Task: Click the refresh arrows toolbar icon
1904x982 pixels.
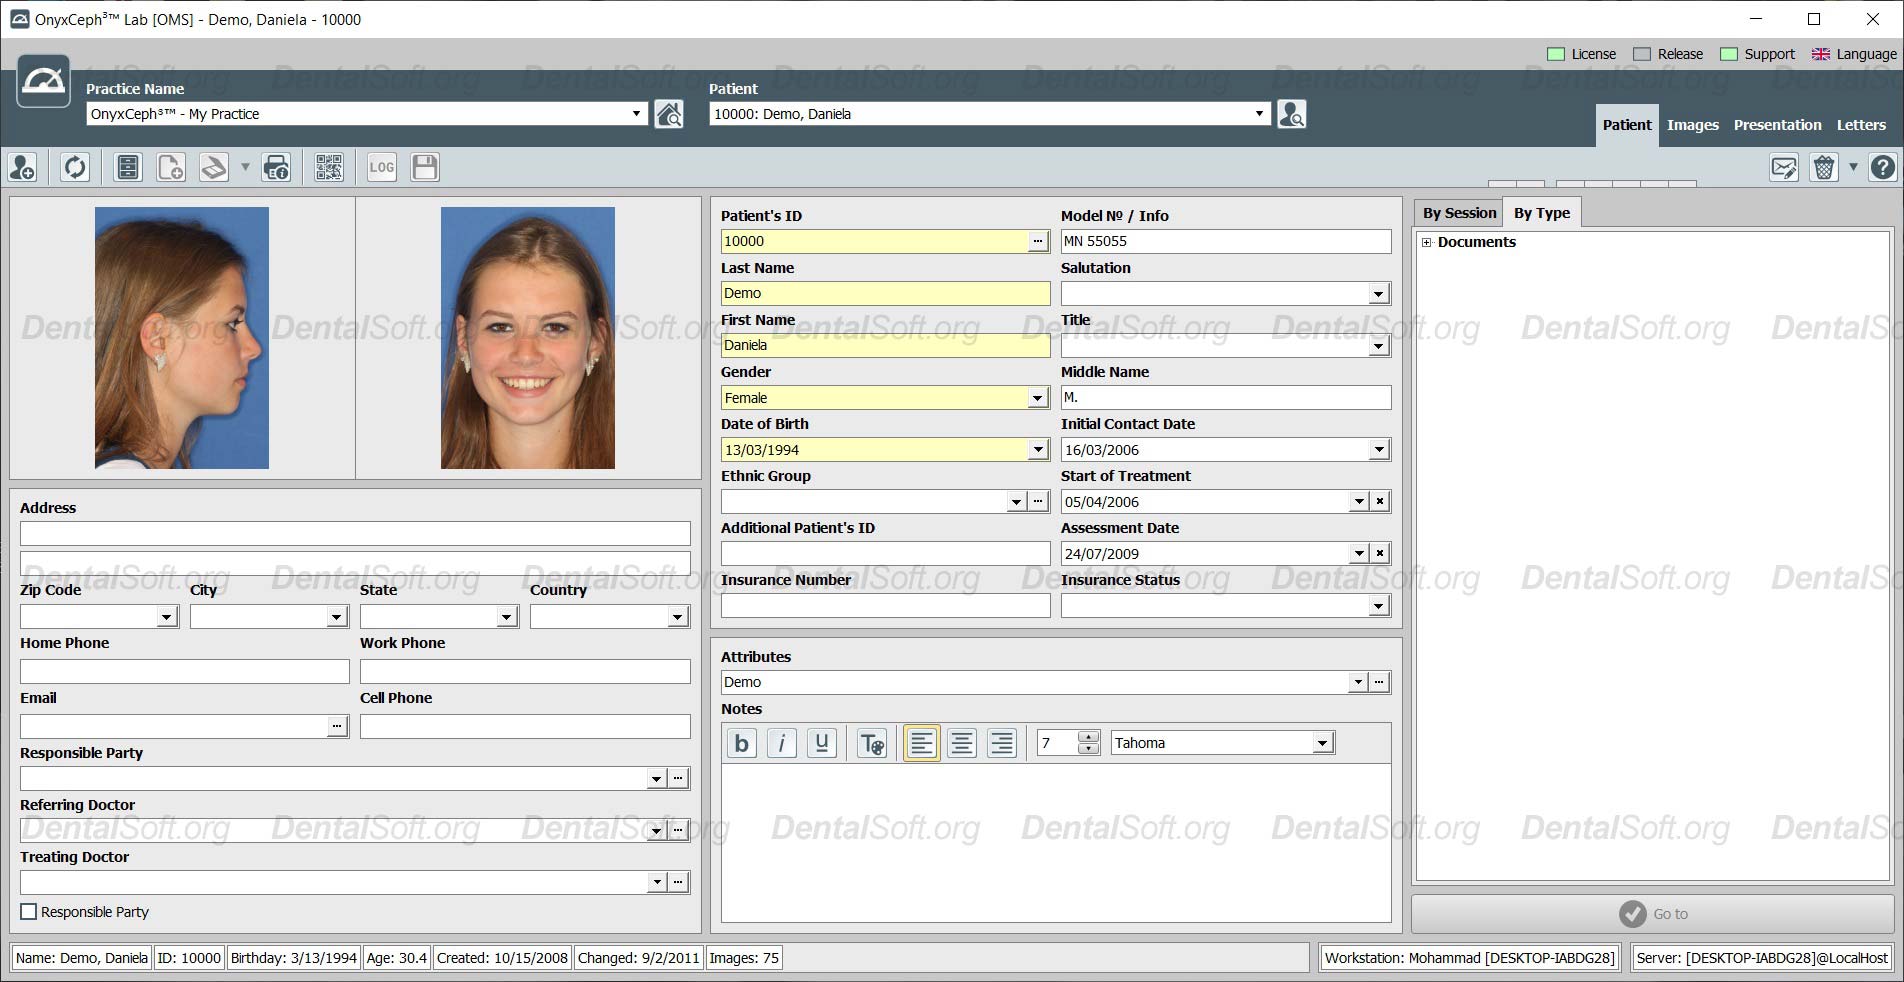Action: click(75, 167)
